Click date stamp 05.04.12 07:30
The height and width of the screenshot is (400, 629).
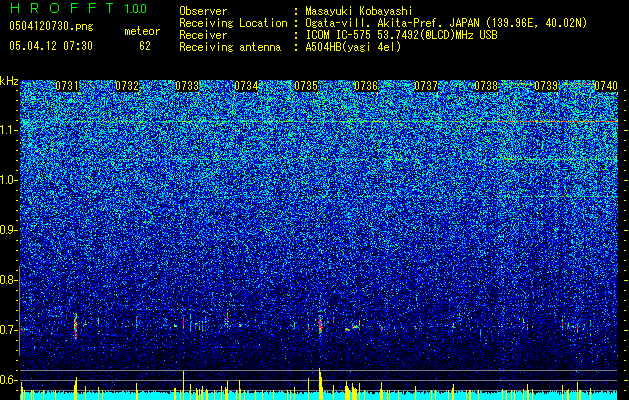[51, 46]
